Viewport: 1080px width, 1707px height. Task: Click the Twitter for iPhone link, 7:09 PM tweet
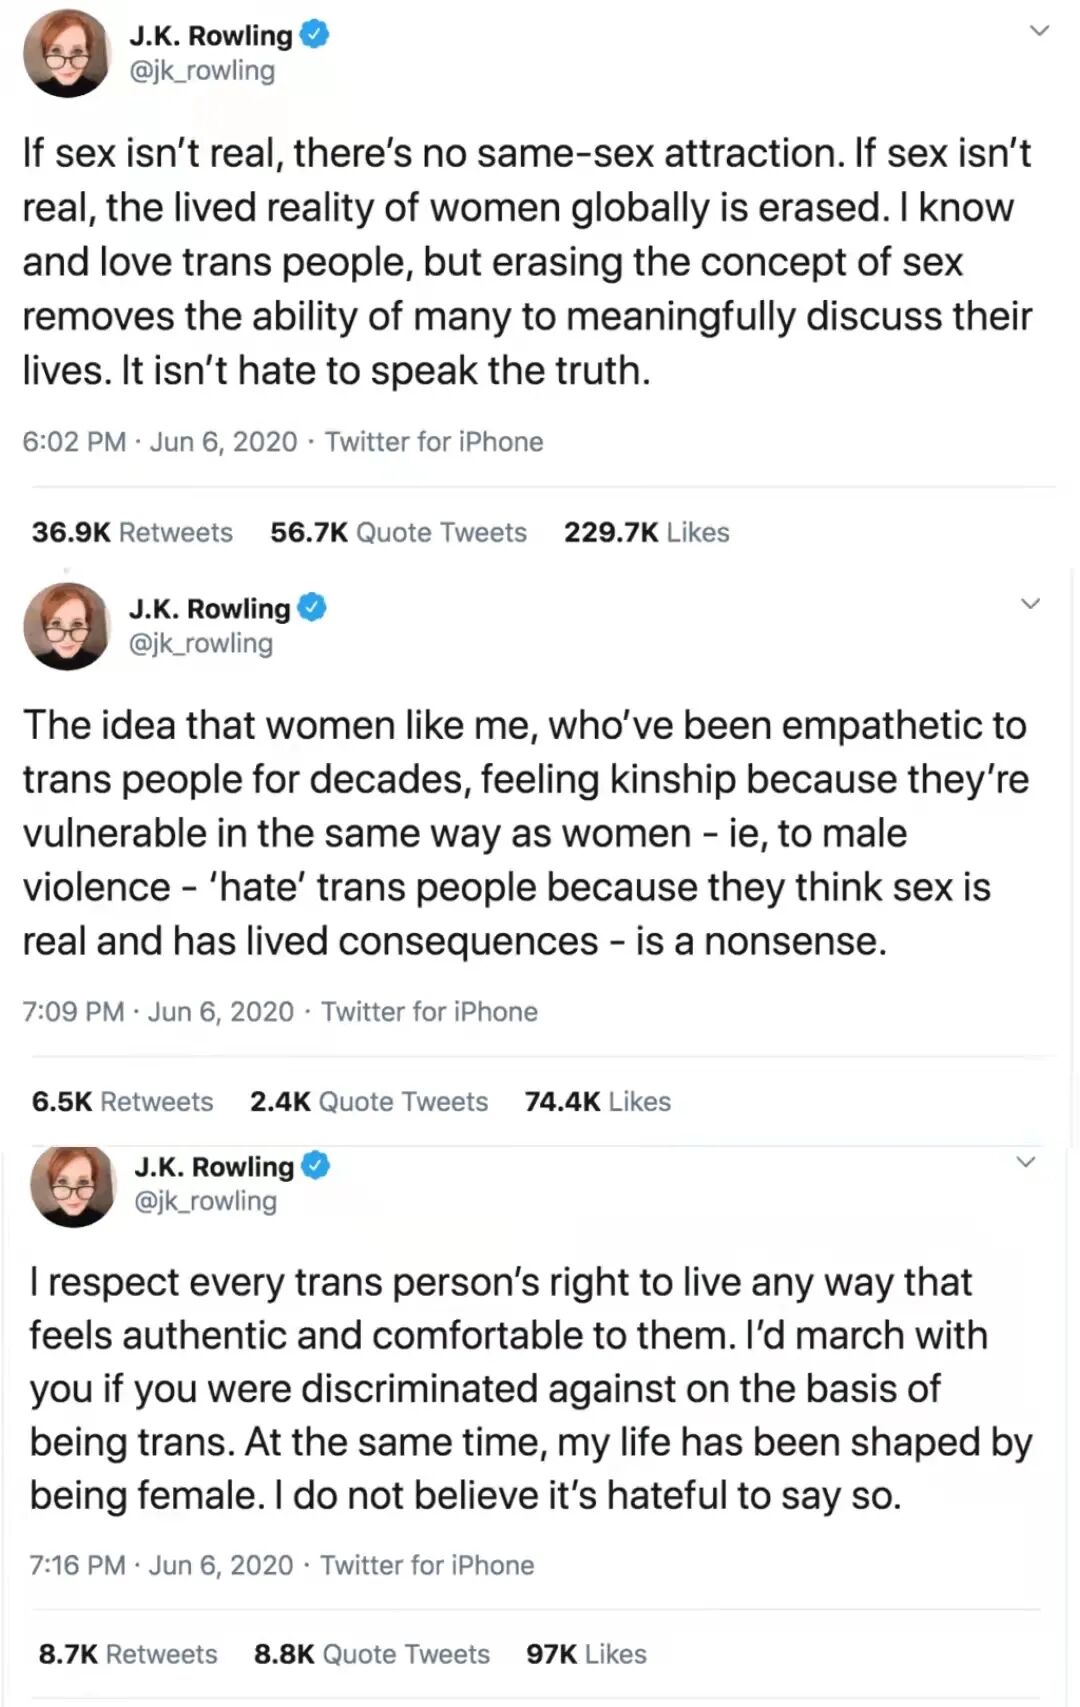[x=429, y=1012]
